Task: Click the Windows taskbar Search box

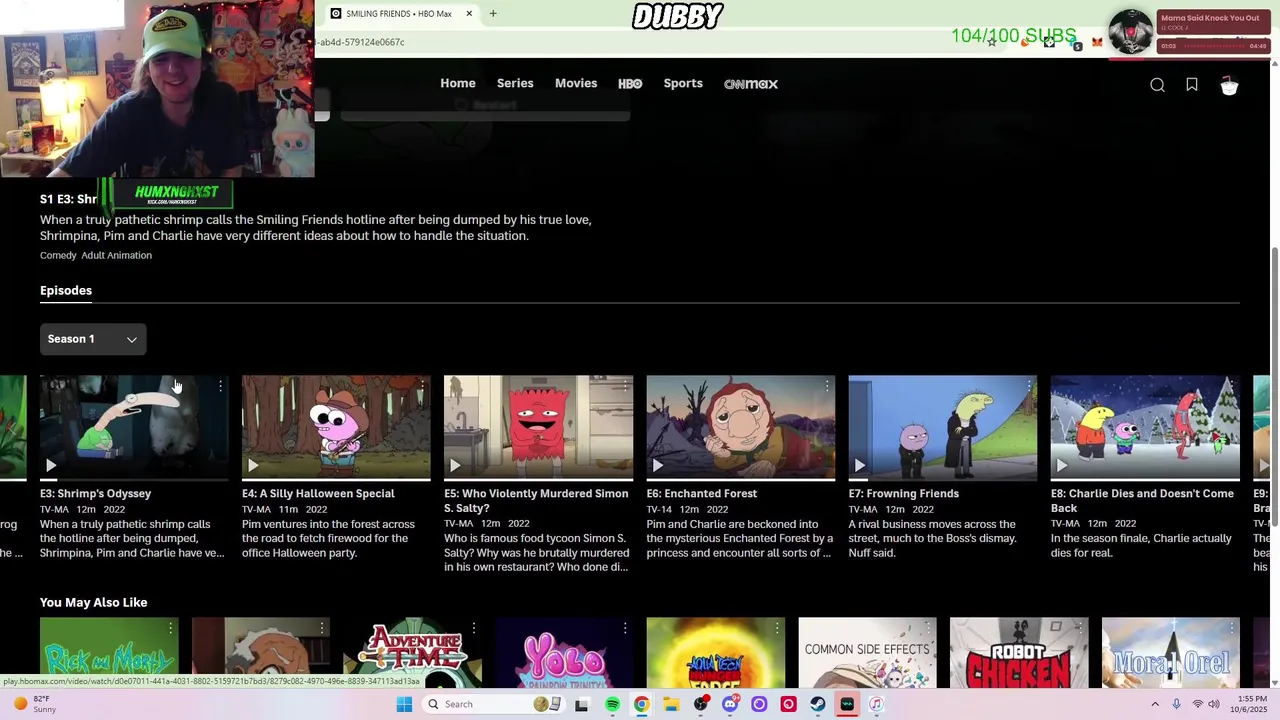Action: [492, 704]
